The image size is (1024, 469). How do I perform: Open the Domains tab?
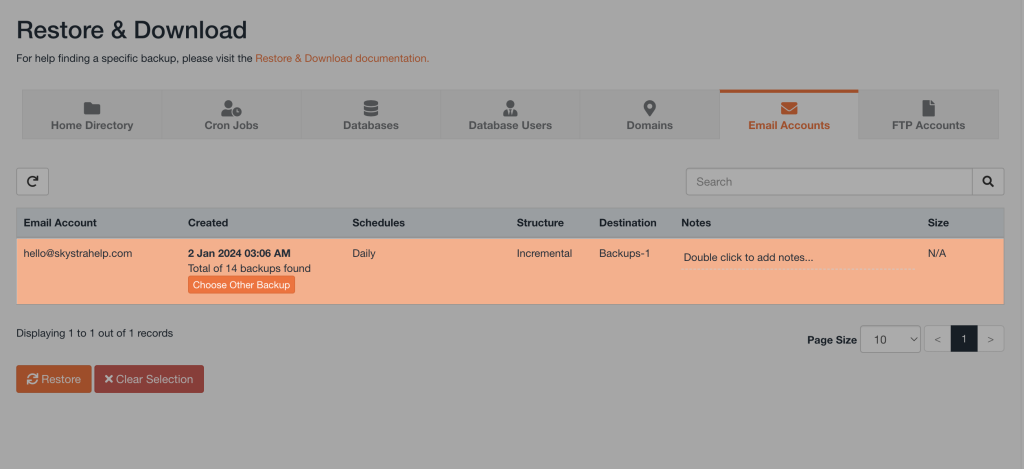(649, 115)
